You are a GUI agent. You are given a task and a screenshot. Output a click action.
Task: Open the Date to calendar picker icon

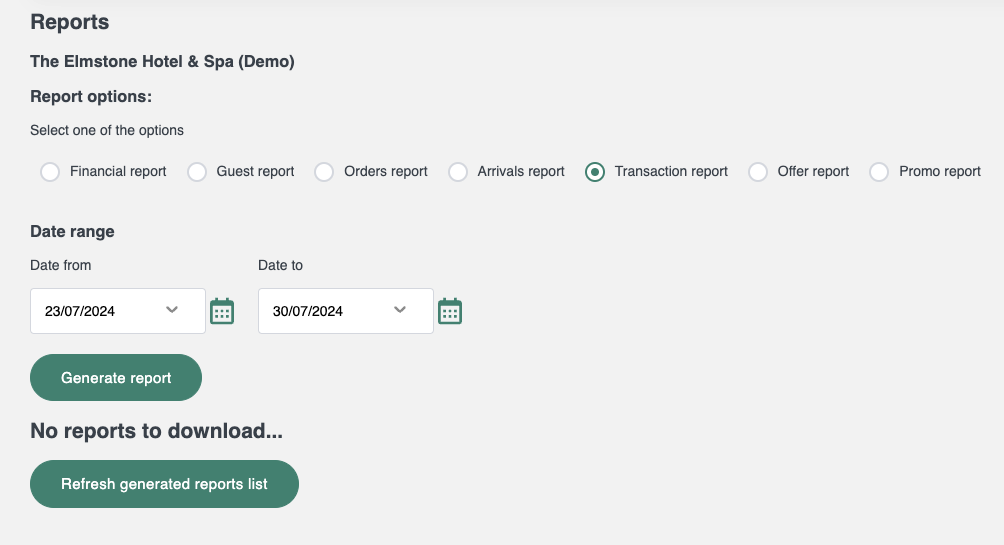click(450, 311)
